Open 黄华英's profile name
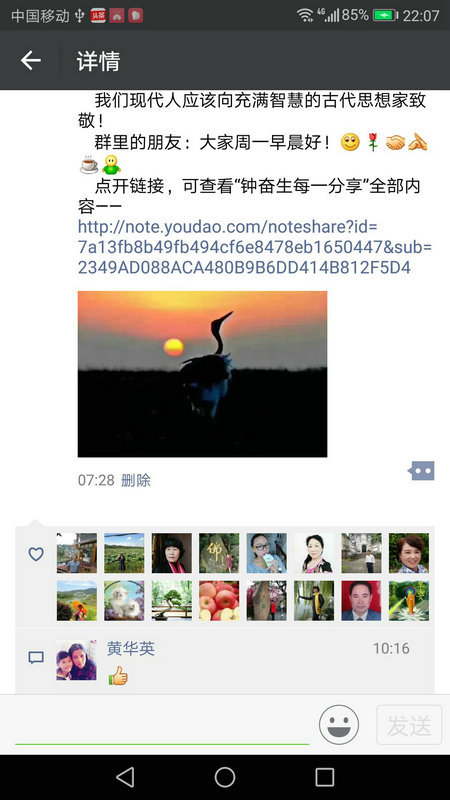450x800 pixels. tap(131, 648)
